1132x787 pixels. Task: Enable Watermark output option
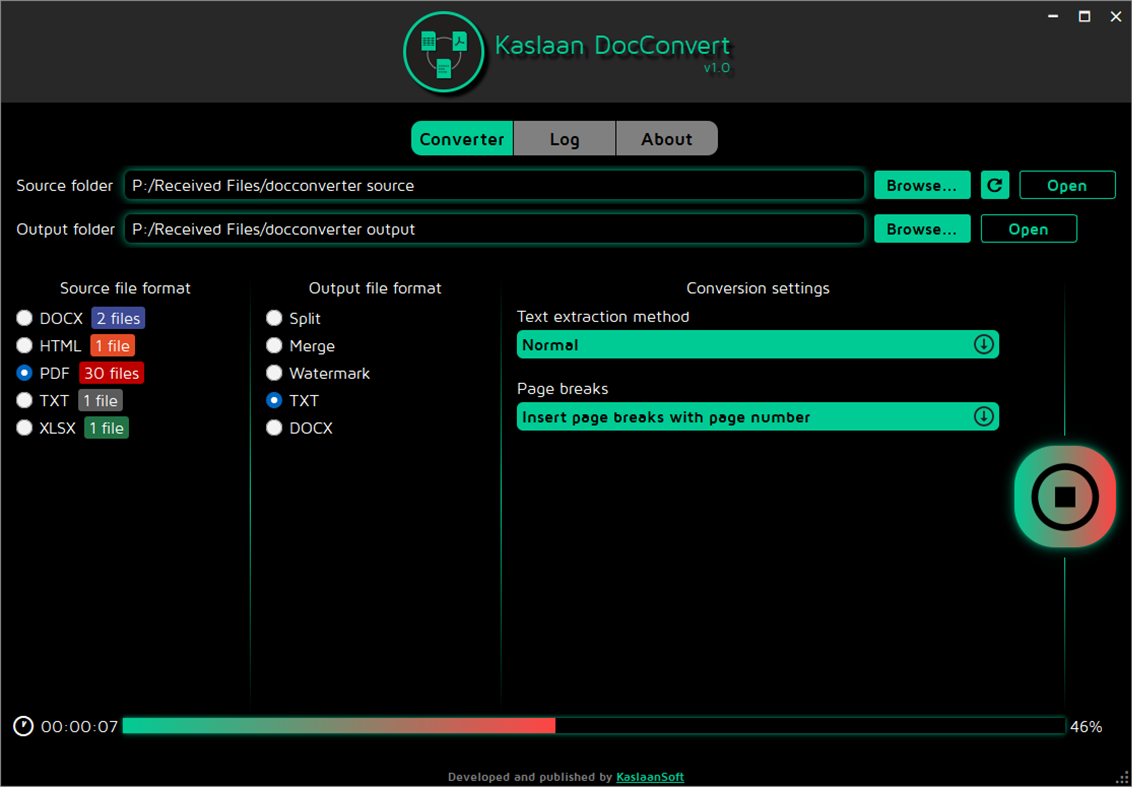coord(274,373)
